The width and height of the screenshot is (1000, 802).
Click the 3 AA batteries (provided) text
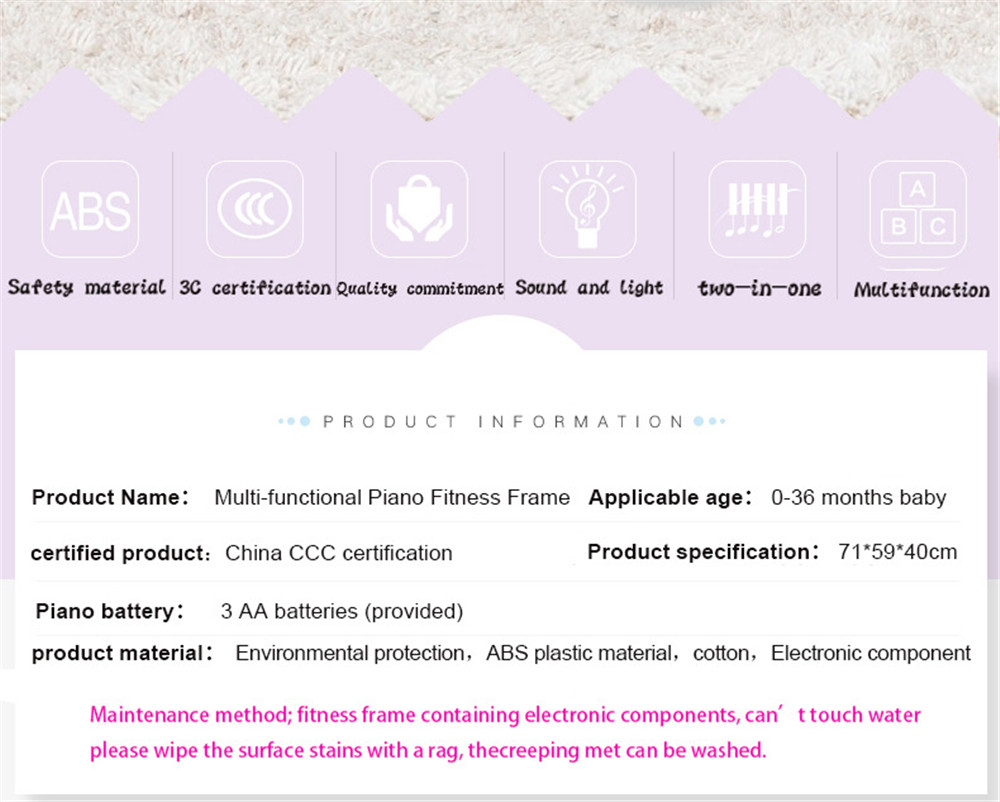point(342,611)
